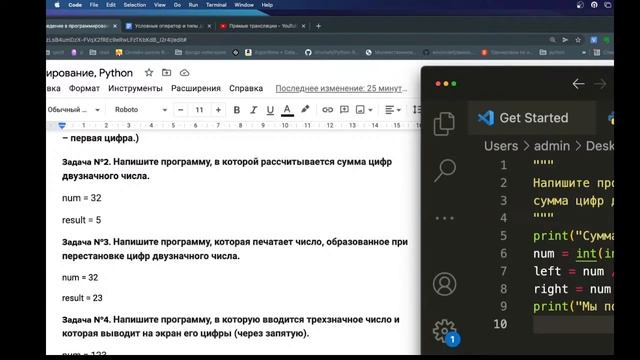The width and height of the screenshot is (640, 360).
Task: Click the admin breadcrumb in VS Code
Action: (552, 146)
